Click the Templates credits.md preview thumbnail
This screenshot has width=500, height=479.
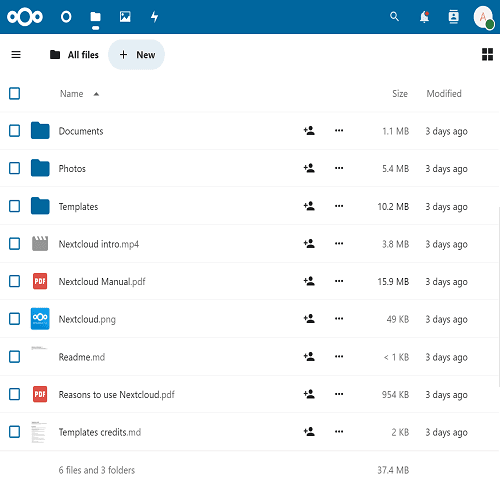(x=39, y=432)
